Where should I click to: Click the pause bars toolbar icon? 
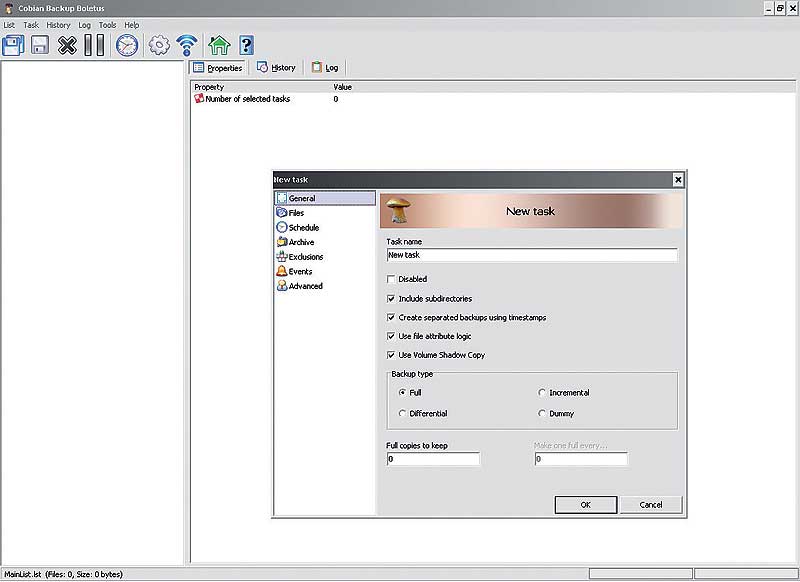pos(94,45)
